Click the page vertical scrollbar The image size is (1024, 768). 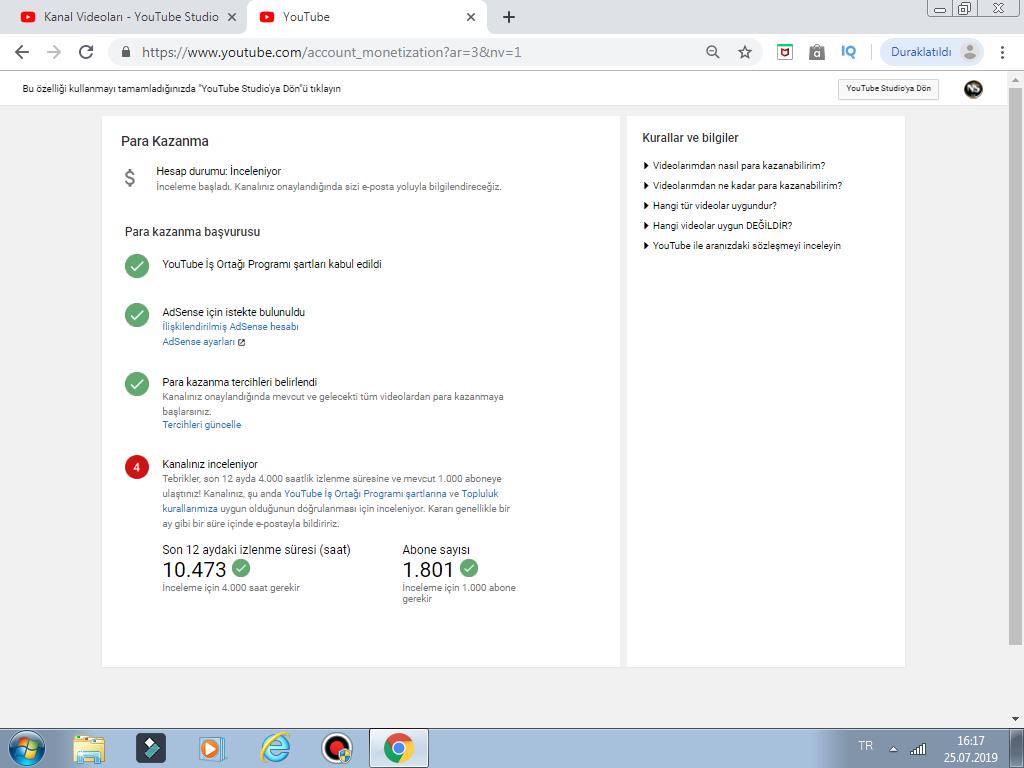coord(1016,366)
